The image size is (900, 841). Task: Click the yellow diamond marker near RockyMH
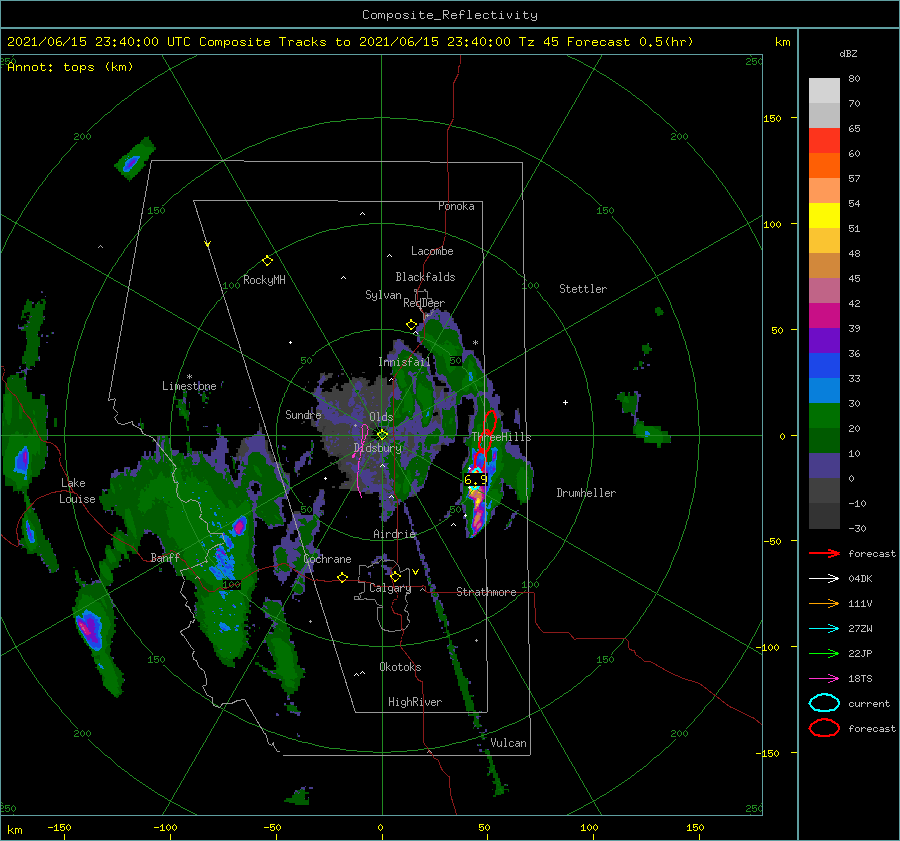267,261
